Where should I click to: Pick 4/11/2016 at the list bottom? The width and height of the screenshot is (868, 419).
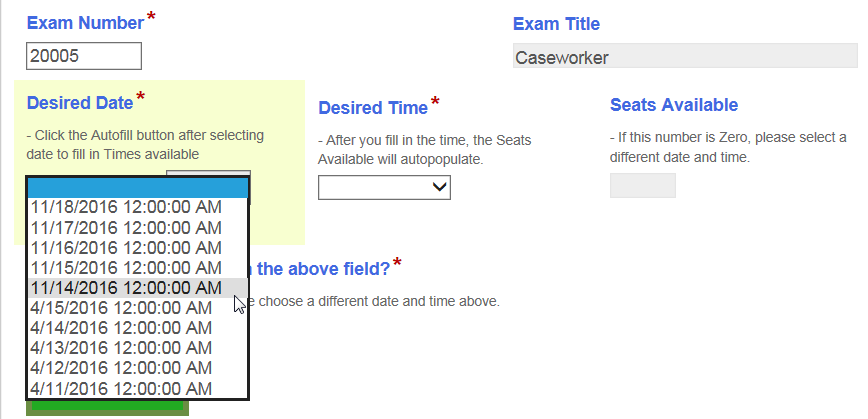pos(121,388)
